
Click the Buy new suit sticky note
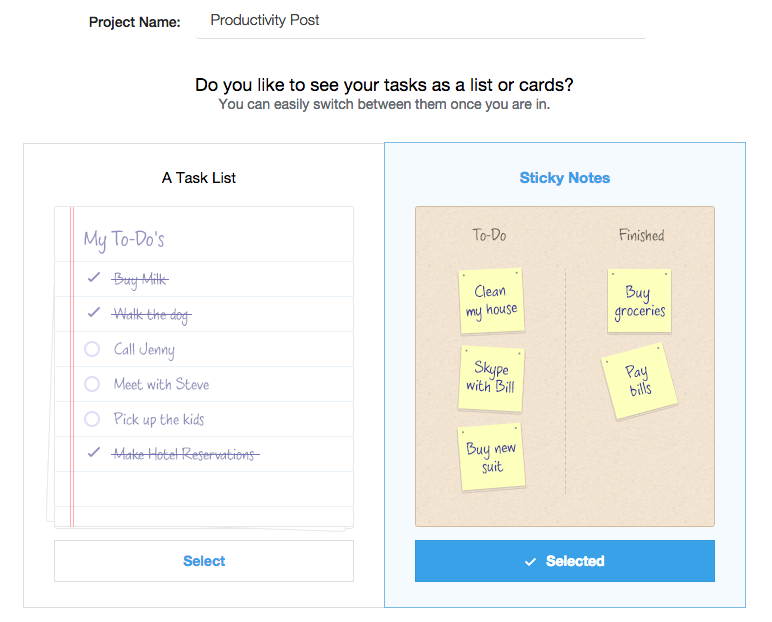coord(491,457)
